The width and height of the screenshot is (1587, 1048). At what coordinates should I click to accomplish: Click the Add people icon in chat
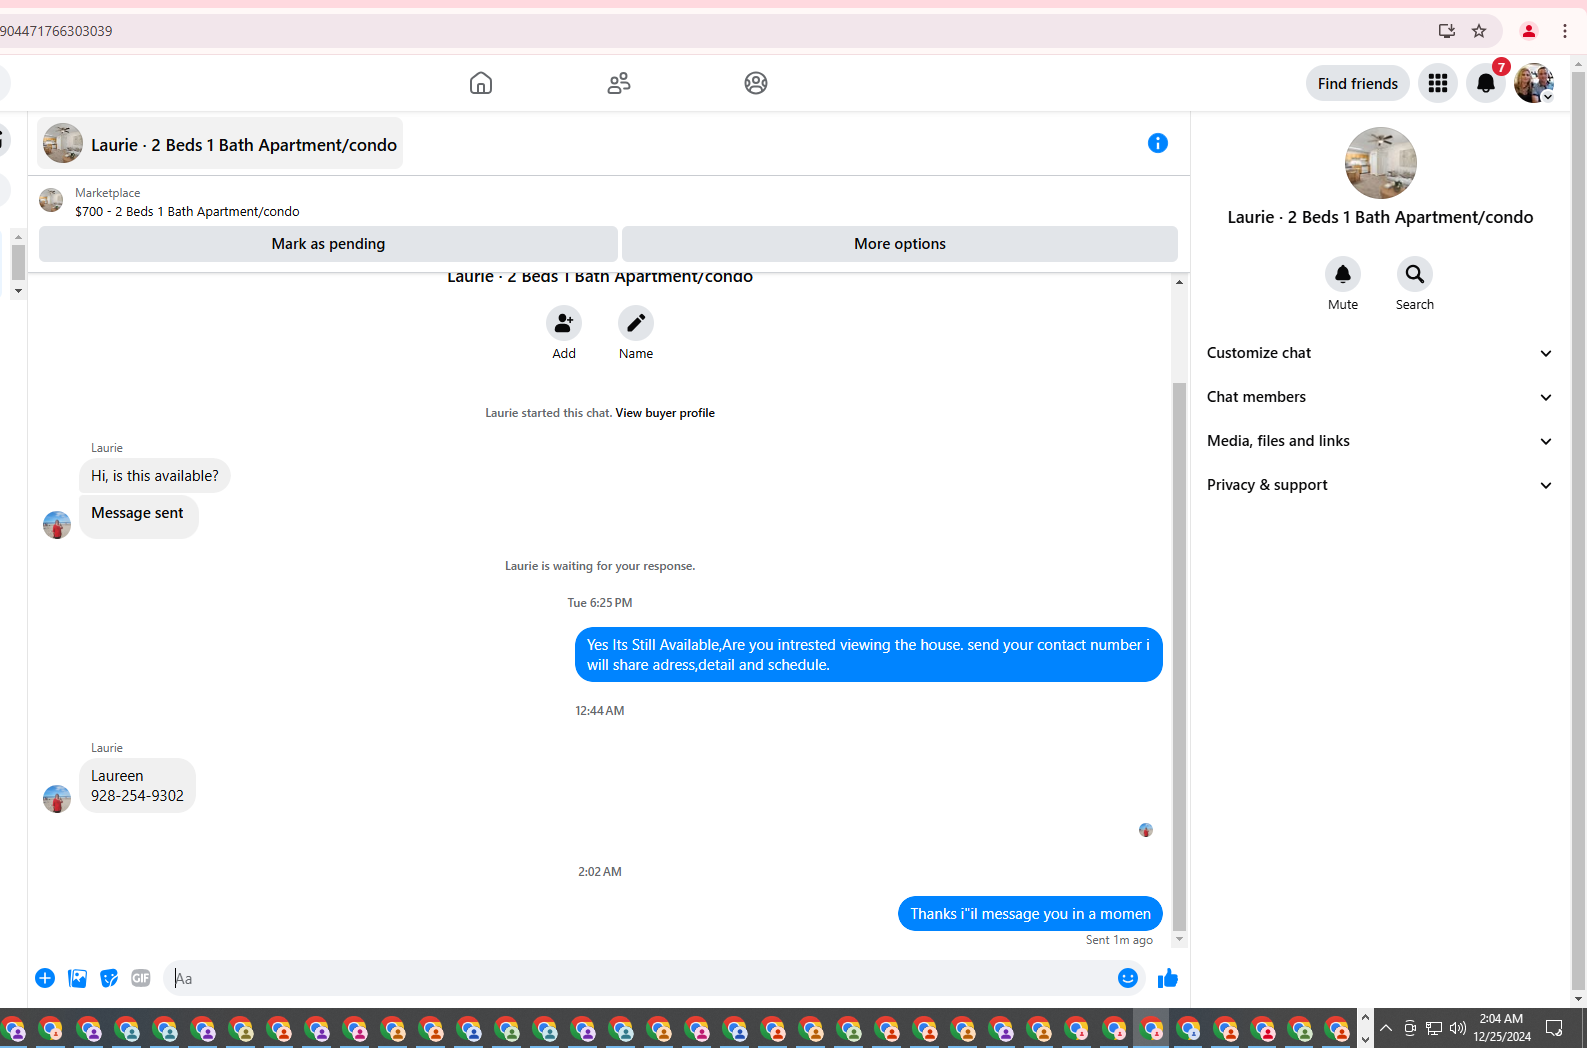pos(564,323)
